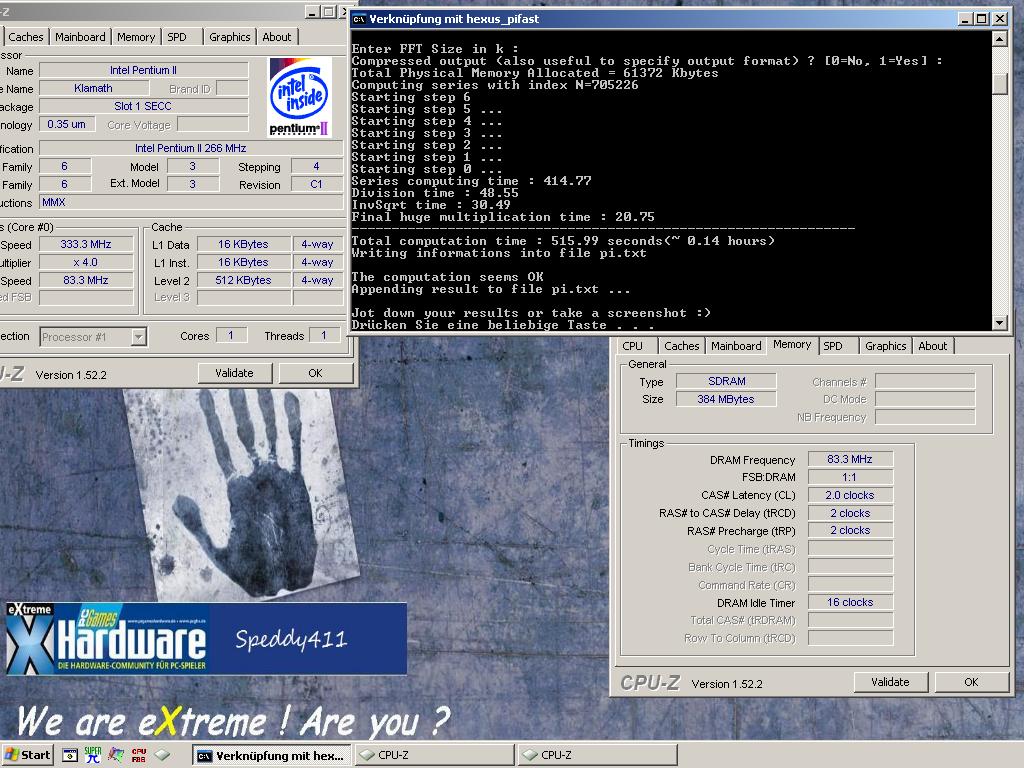Click the 83.3 MHz bus speed value

[x=86, y=280]
